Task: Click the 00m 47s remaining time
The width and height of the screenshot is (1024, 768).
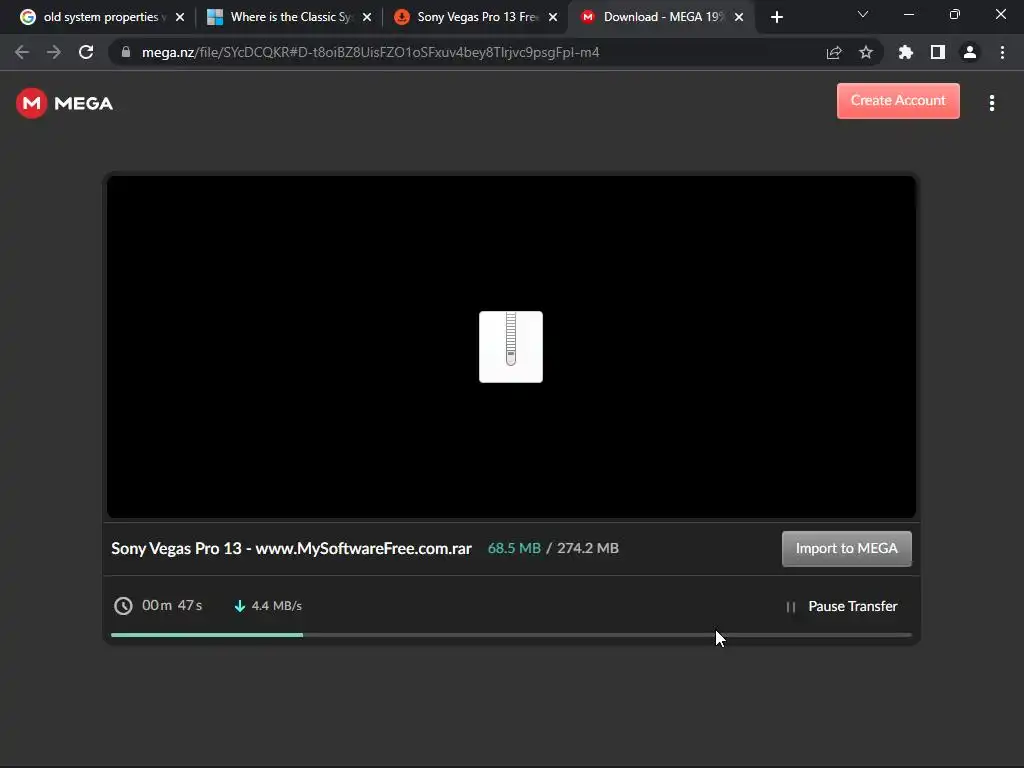Action: [x=172, y=605]
